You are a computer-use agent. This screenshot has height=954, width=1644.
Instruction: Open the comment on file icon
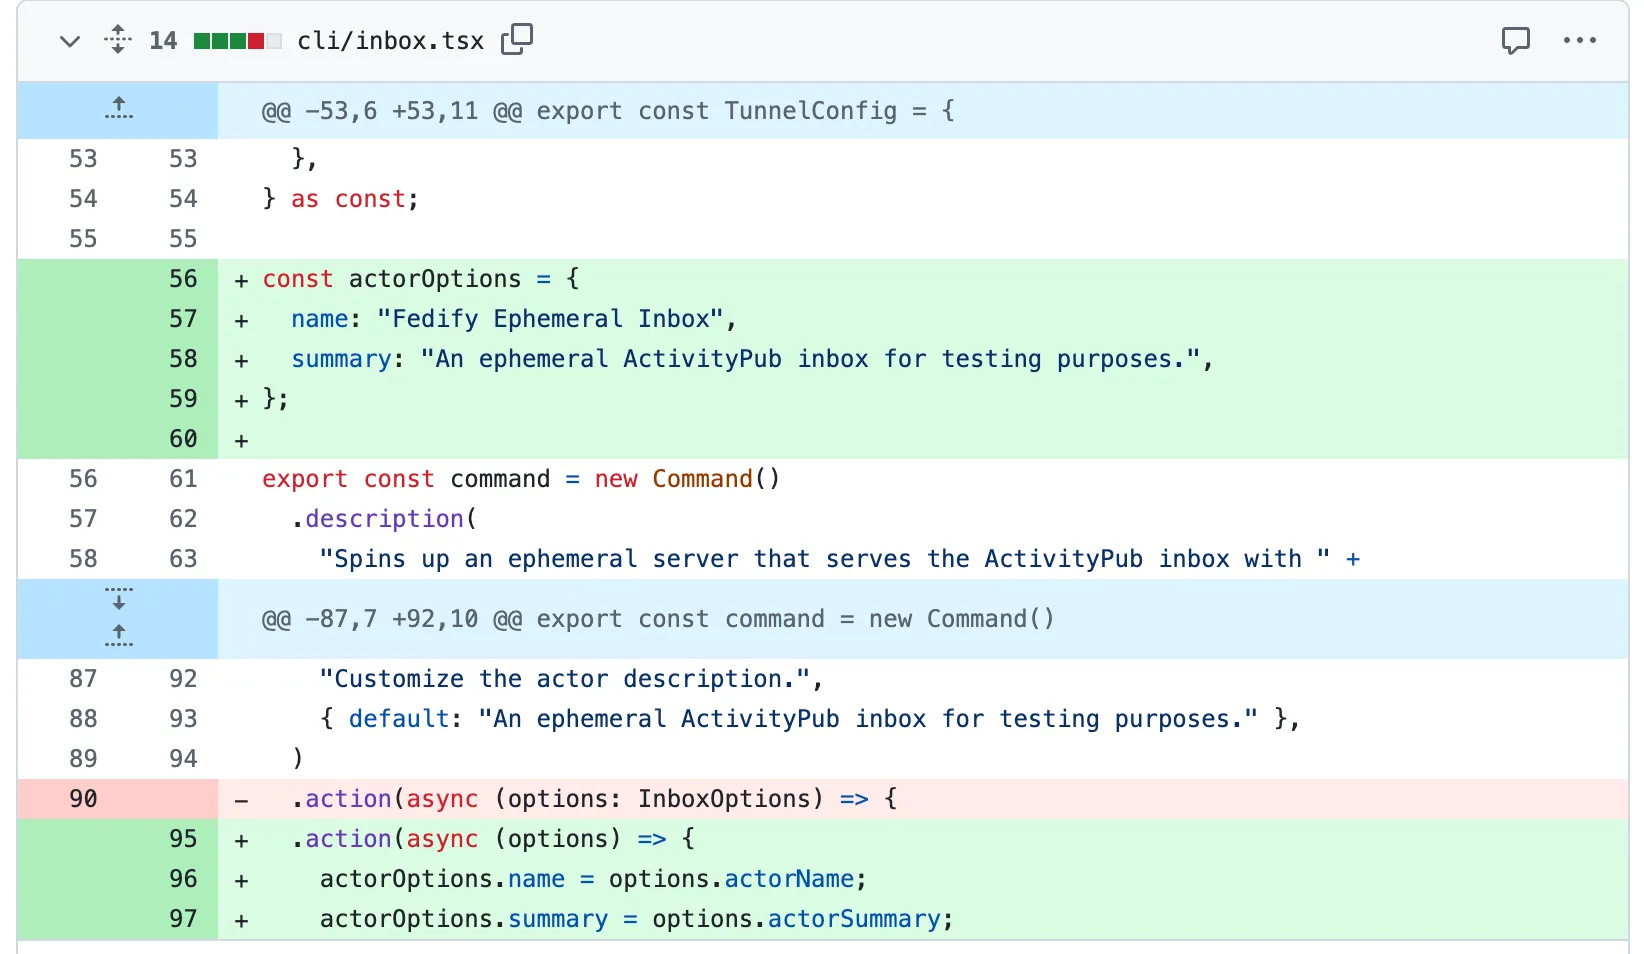[1516, 40]
